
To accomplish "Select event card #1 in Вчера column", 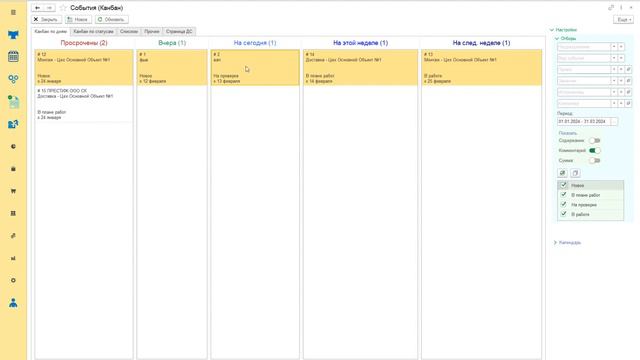I will [172, 68].
